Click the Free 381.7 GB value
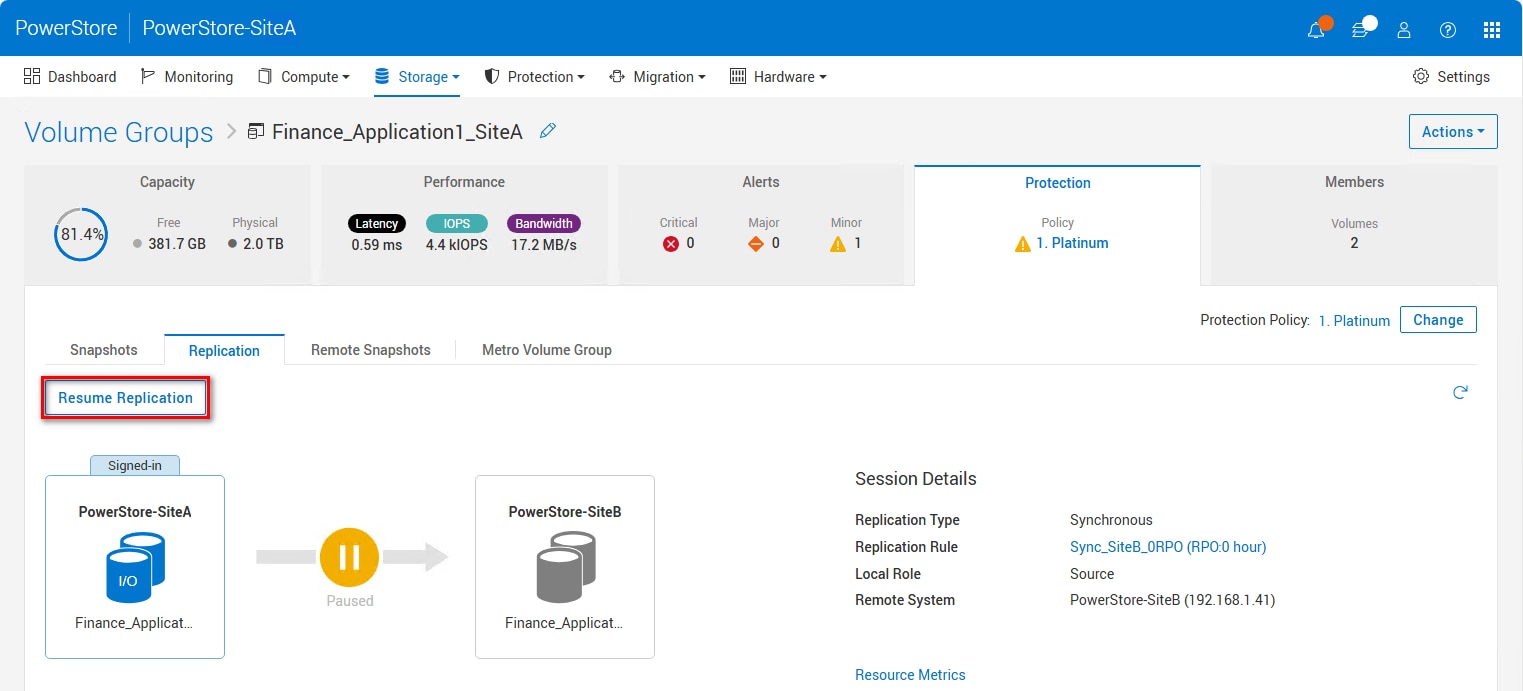Image resolution: width=1523 pixels, height=691 pixels. tap(176, 244)
